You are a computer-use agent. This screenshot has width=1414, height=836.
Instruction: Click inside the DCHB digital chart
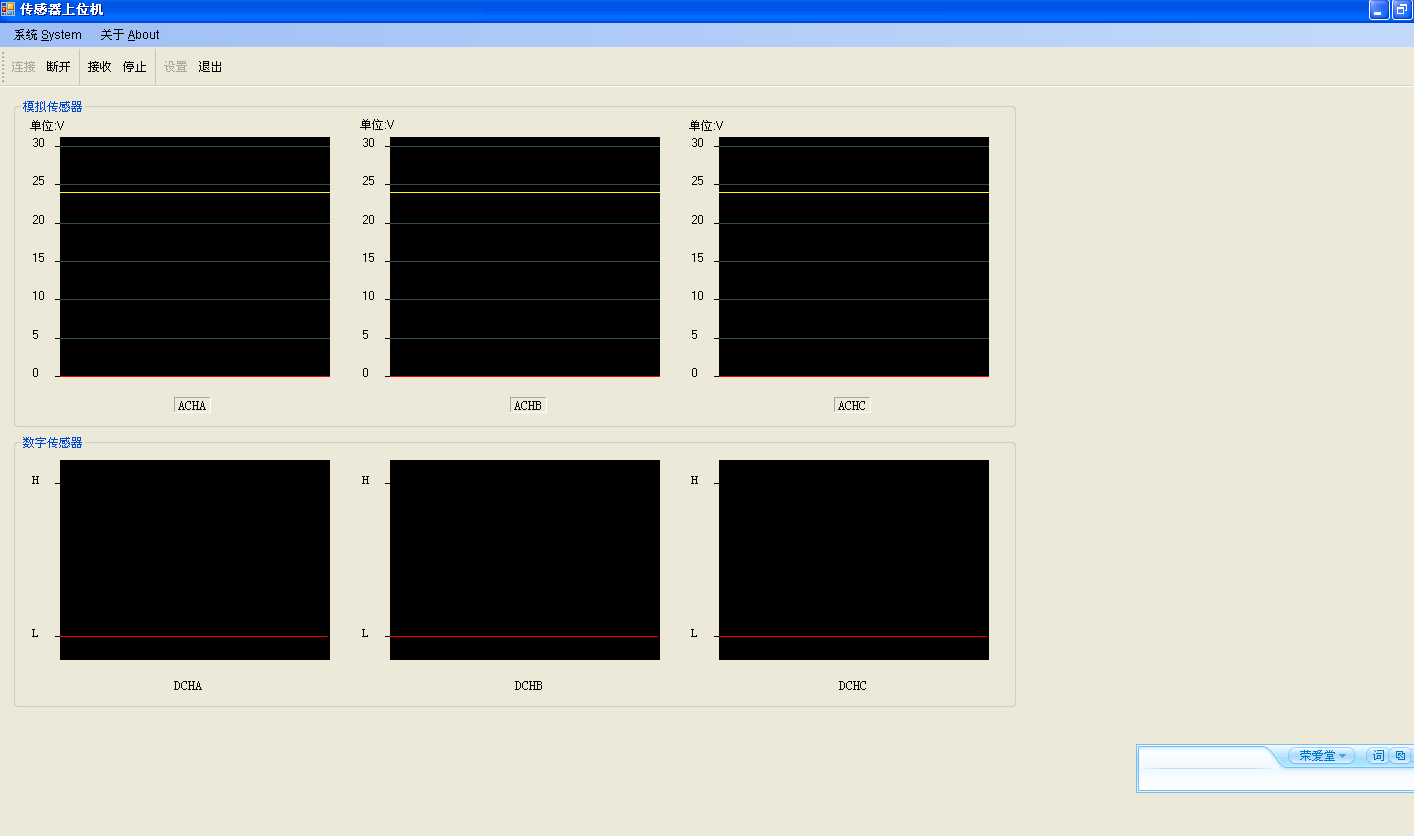tap(525, 560)
